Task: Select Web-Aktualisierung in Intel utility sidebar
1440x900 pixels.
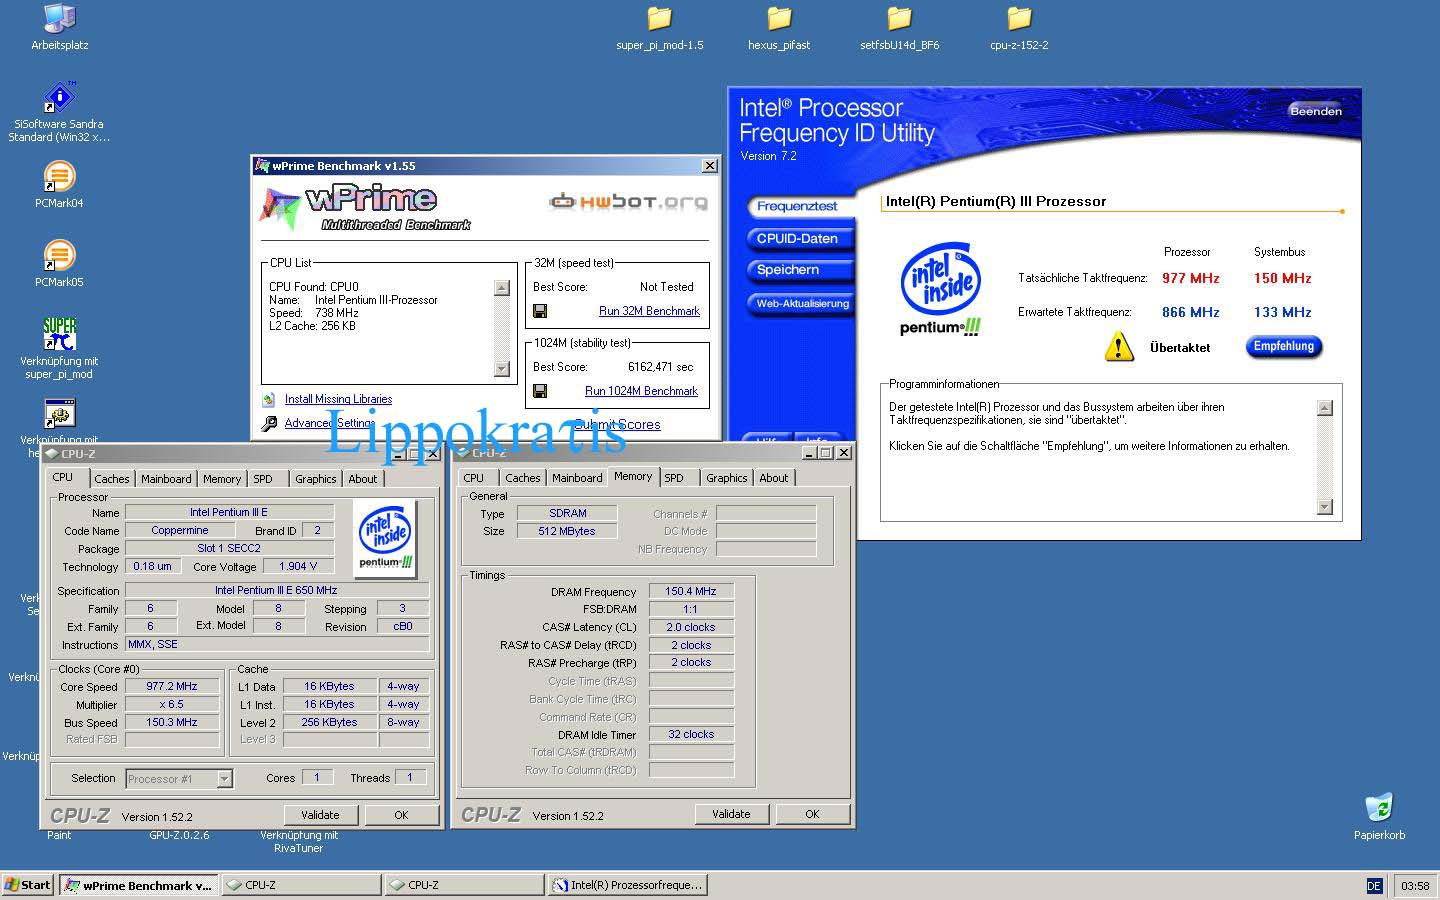Action: pyautogui.click(x=800, y=303)
